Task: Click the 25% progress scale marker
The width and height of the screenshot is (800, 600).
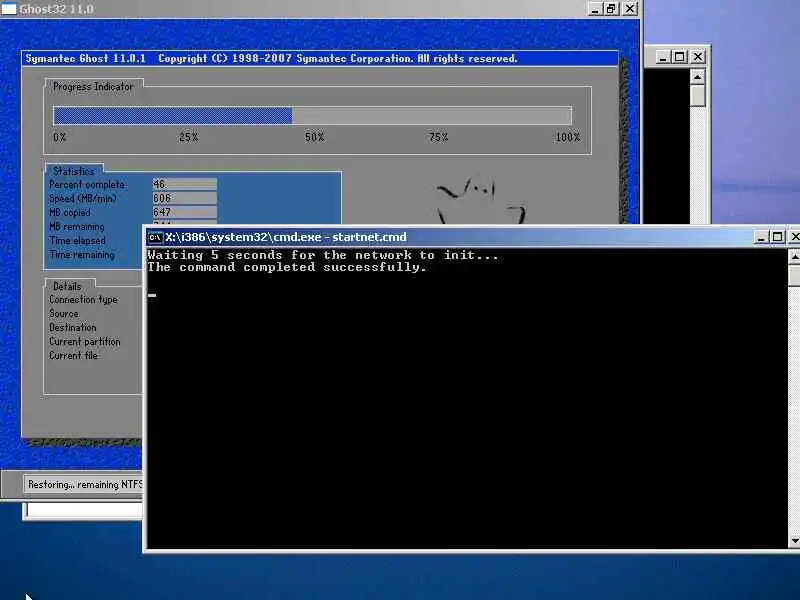Action: point(188,137)
